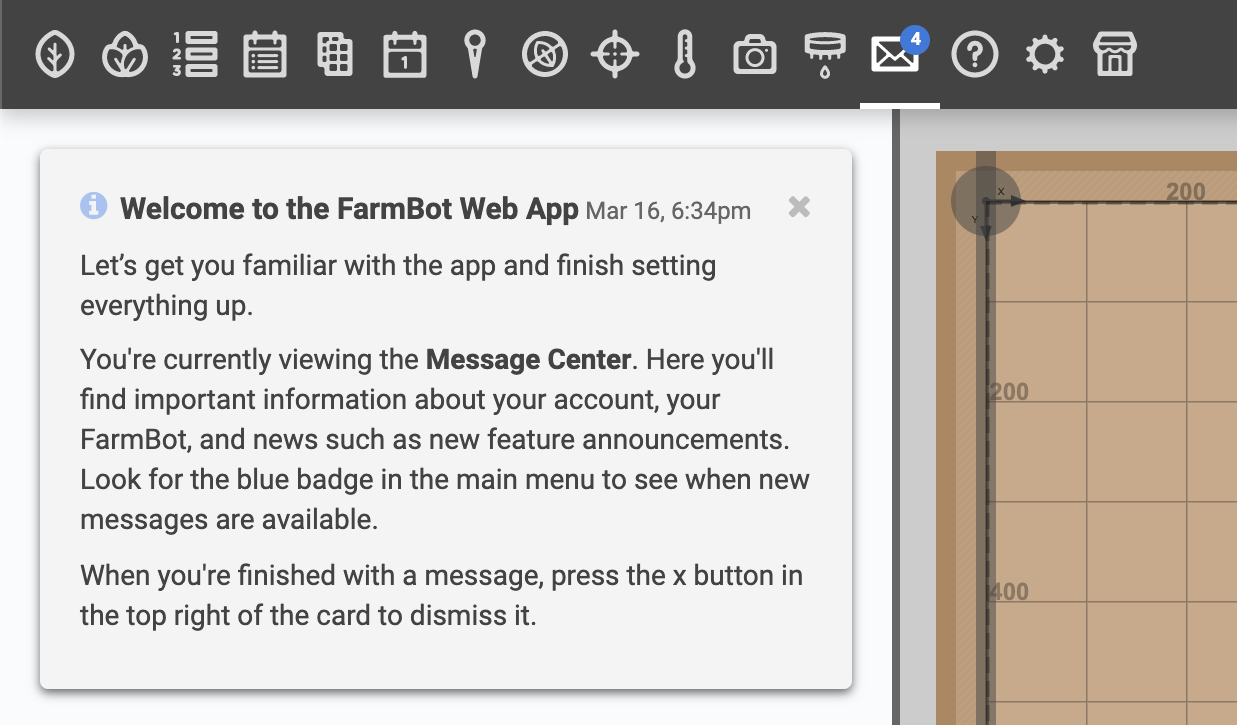Open the Sequences editor

(x=195, y=55)
